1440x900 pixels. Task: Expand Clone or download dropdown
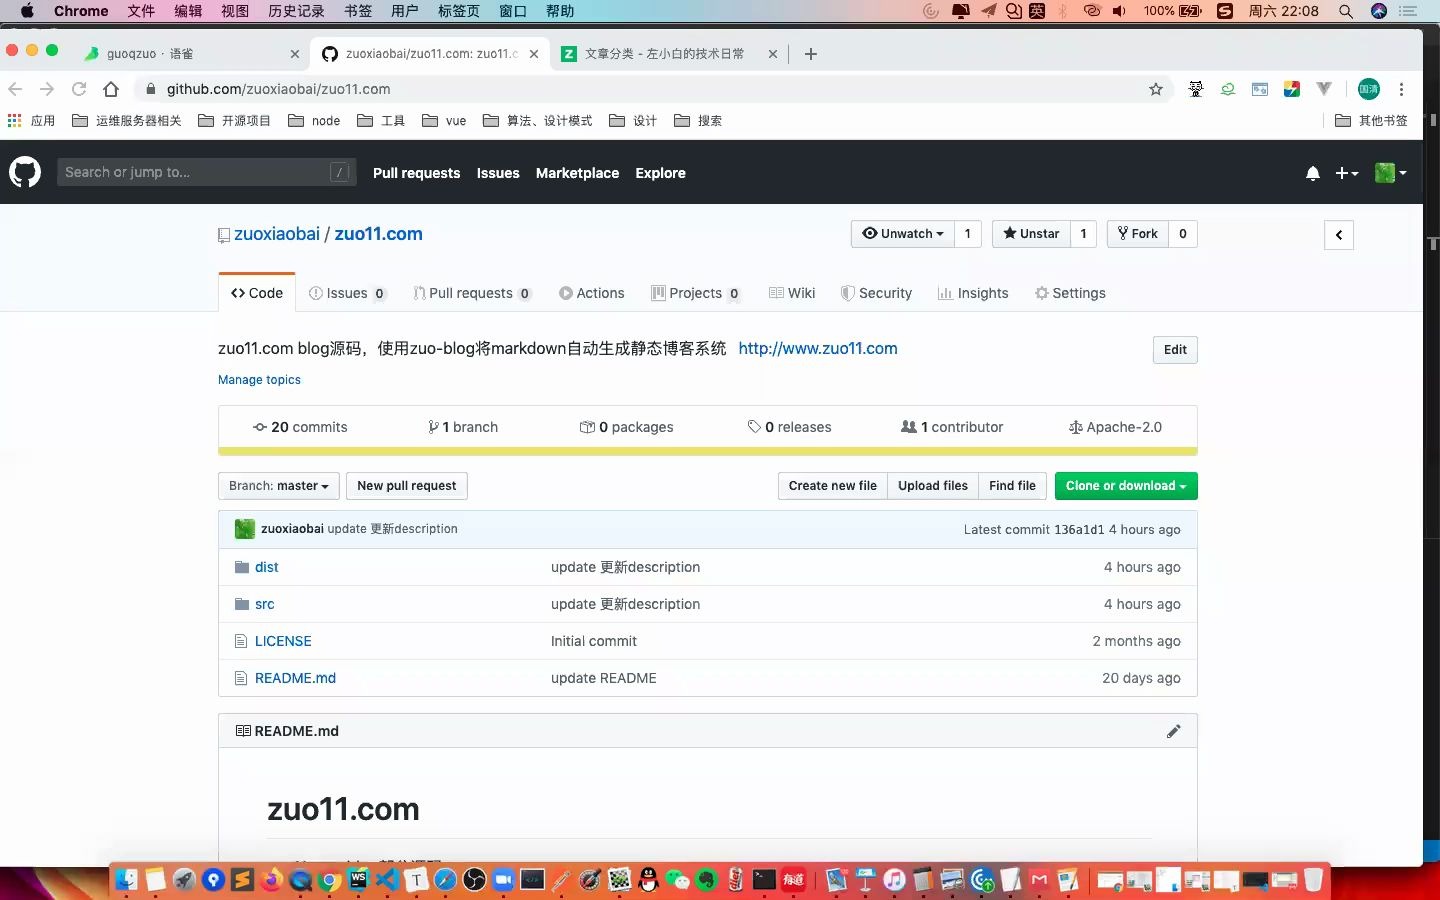(1126, 486)
